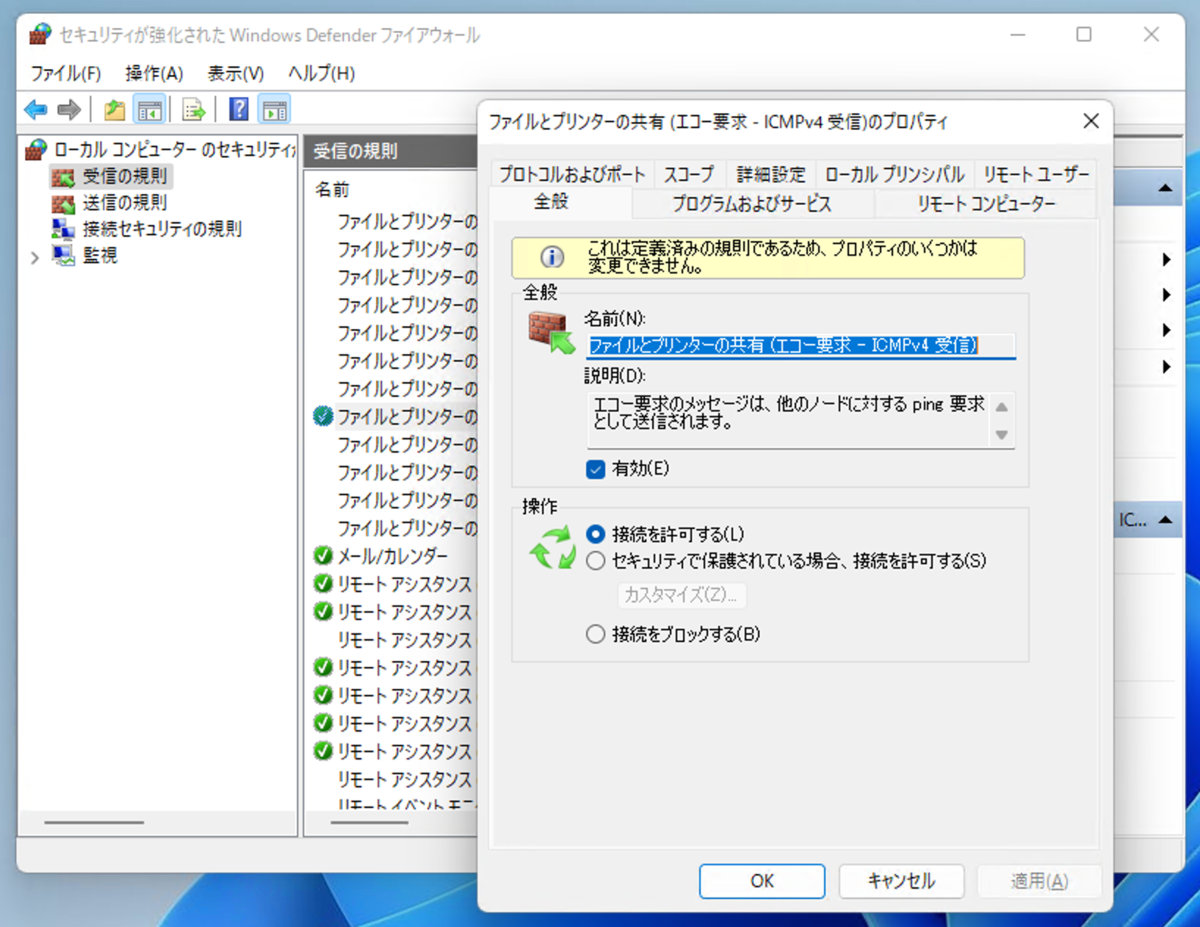Click the Up One Level folder icon
Screen dimensions: 1200x927
[x=115, y=109]
